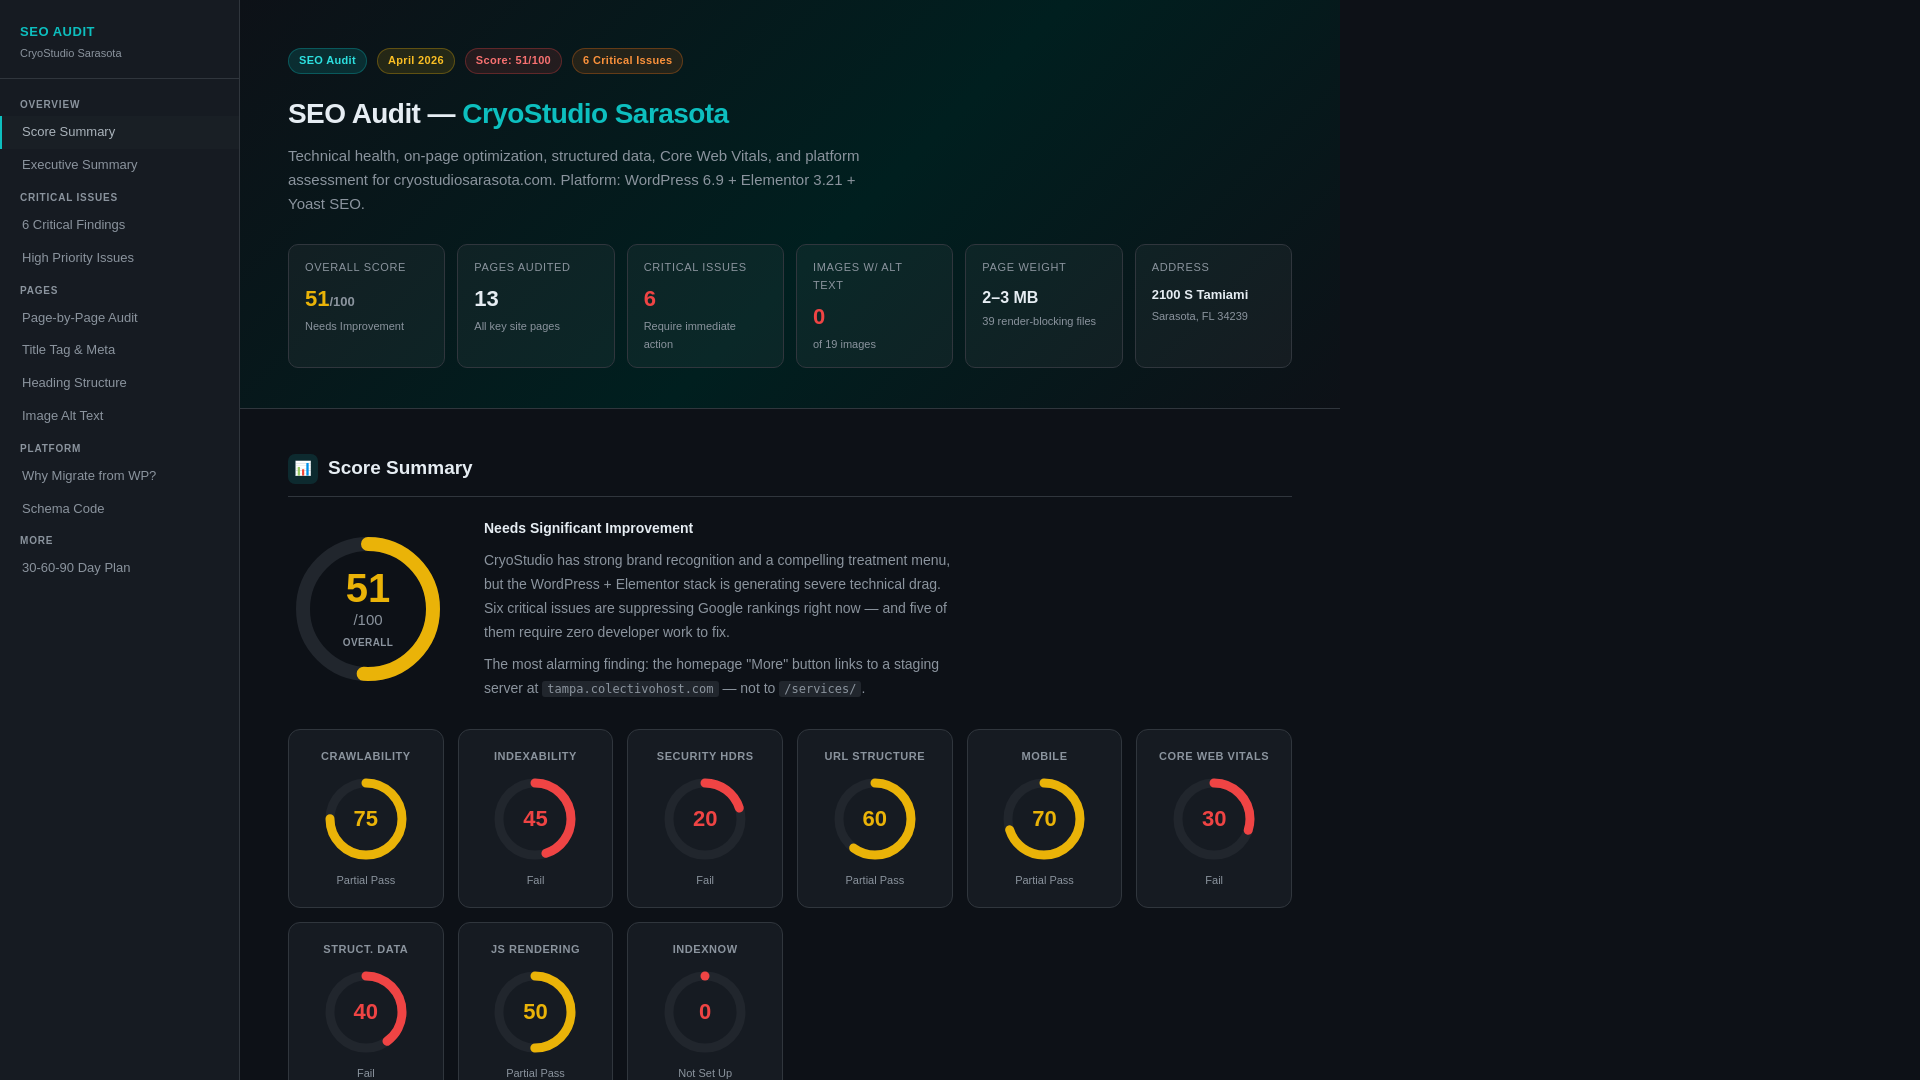Click the tampa.colectivohost.com code snippet

(x=630, y=689)
